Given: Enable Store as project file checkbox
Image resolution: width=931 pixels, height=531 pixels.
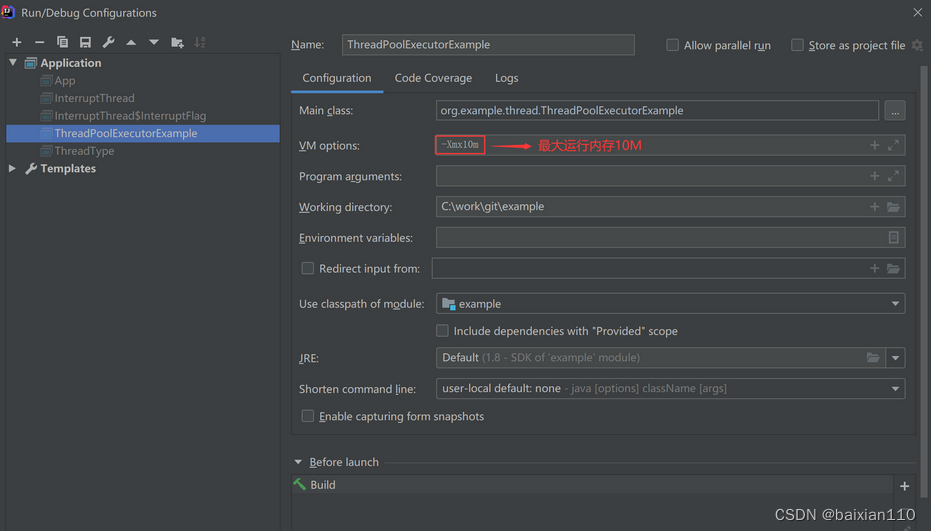Looking at the screenshot, I should pyautogui.click(x=797, y=45).
